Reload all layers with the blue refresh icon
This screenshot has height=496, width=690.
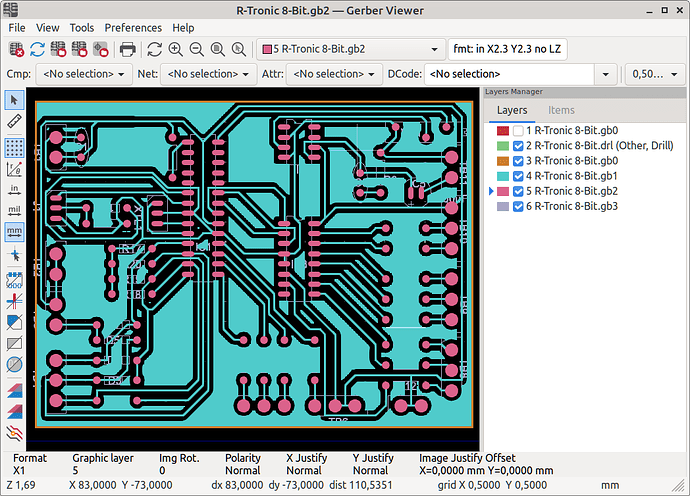pyautogui.click(x=37, y=48)
